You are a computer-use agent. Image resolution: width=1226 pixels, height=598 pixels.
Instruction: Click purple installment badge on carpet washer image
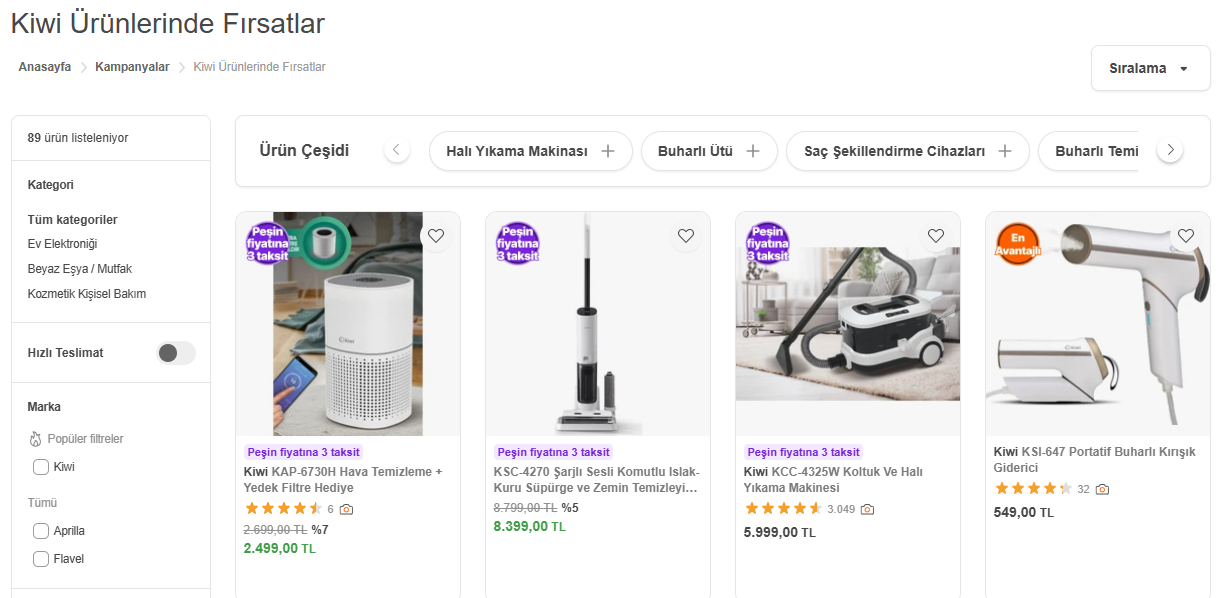(x=768, y=243)
